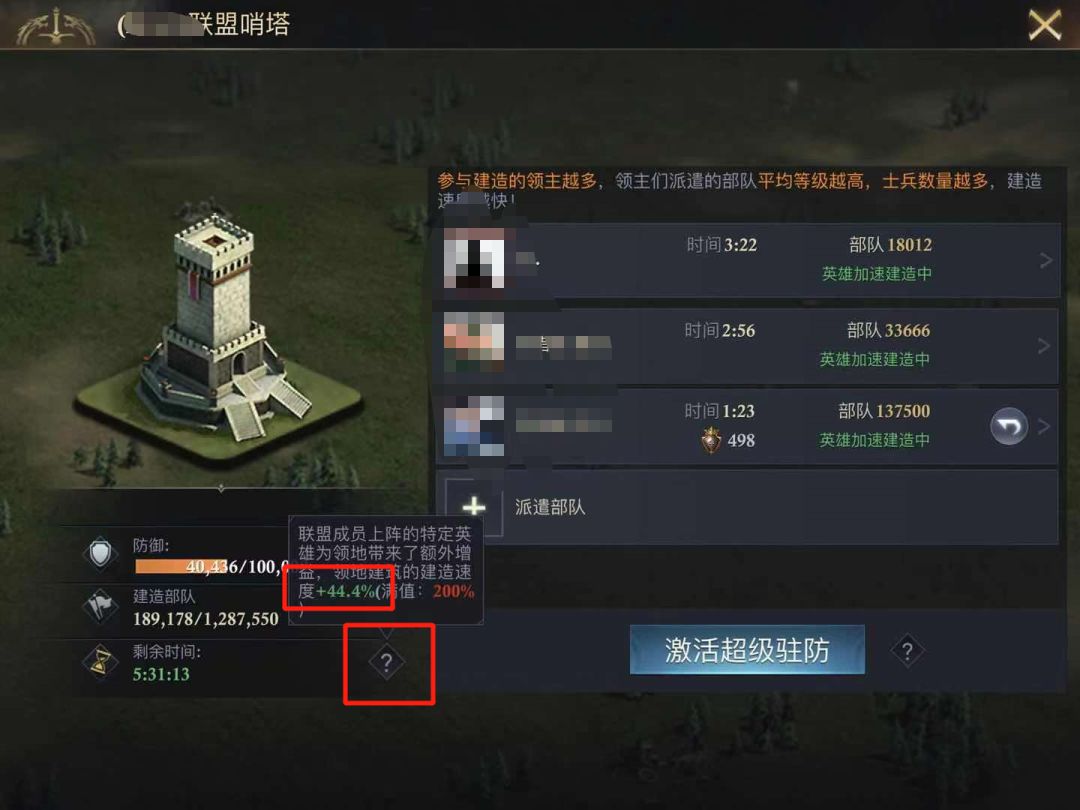Click the hourglass remaining time icon

[x=101, y=661]
